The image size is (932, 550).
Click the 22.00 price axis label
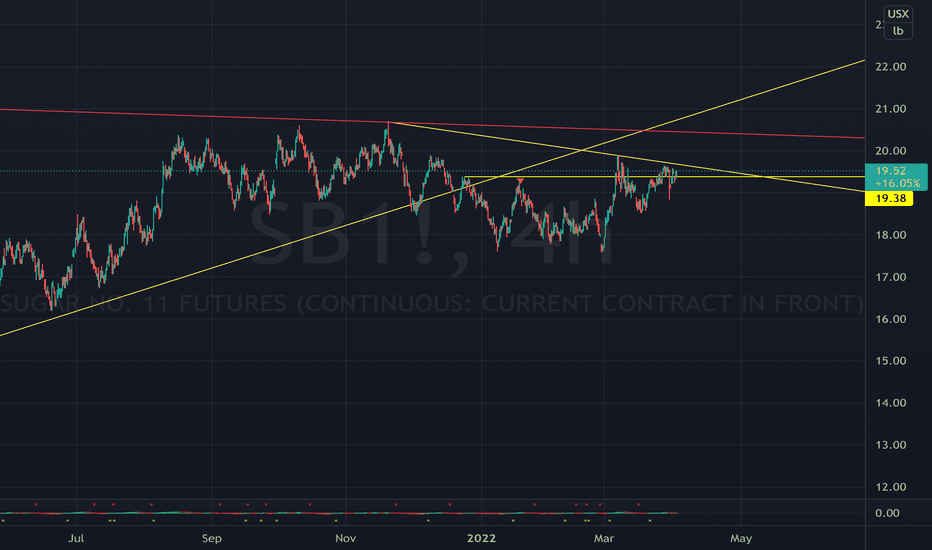[890, 67]
